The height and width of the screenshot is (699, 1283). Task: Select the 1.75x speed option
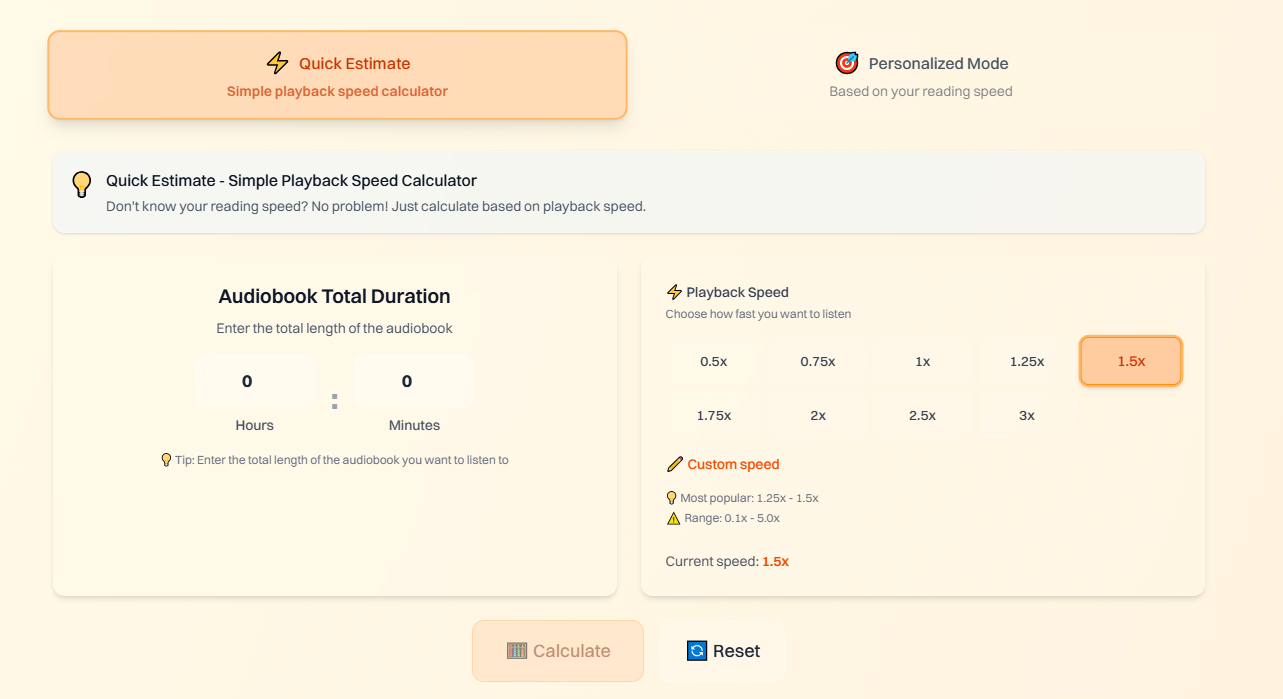(714, 415)
